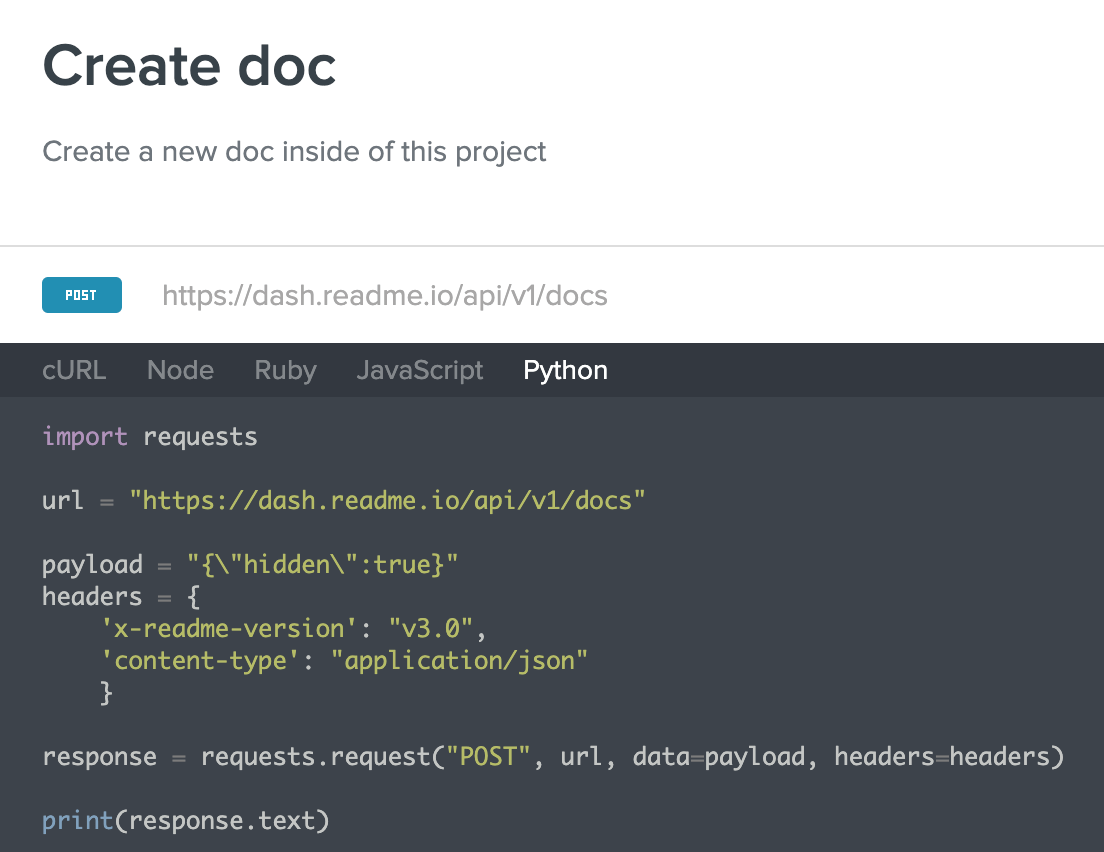Click the 'x-readme-version' header line
The width and height of the screenshot is (1104, 852).
[294, 629]
